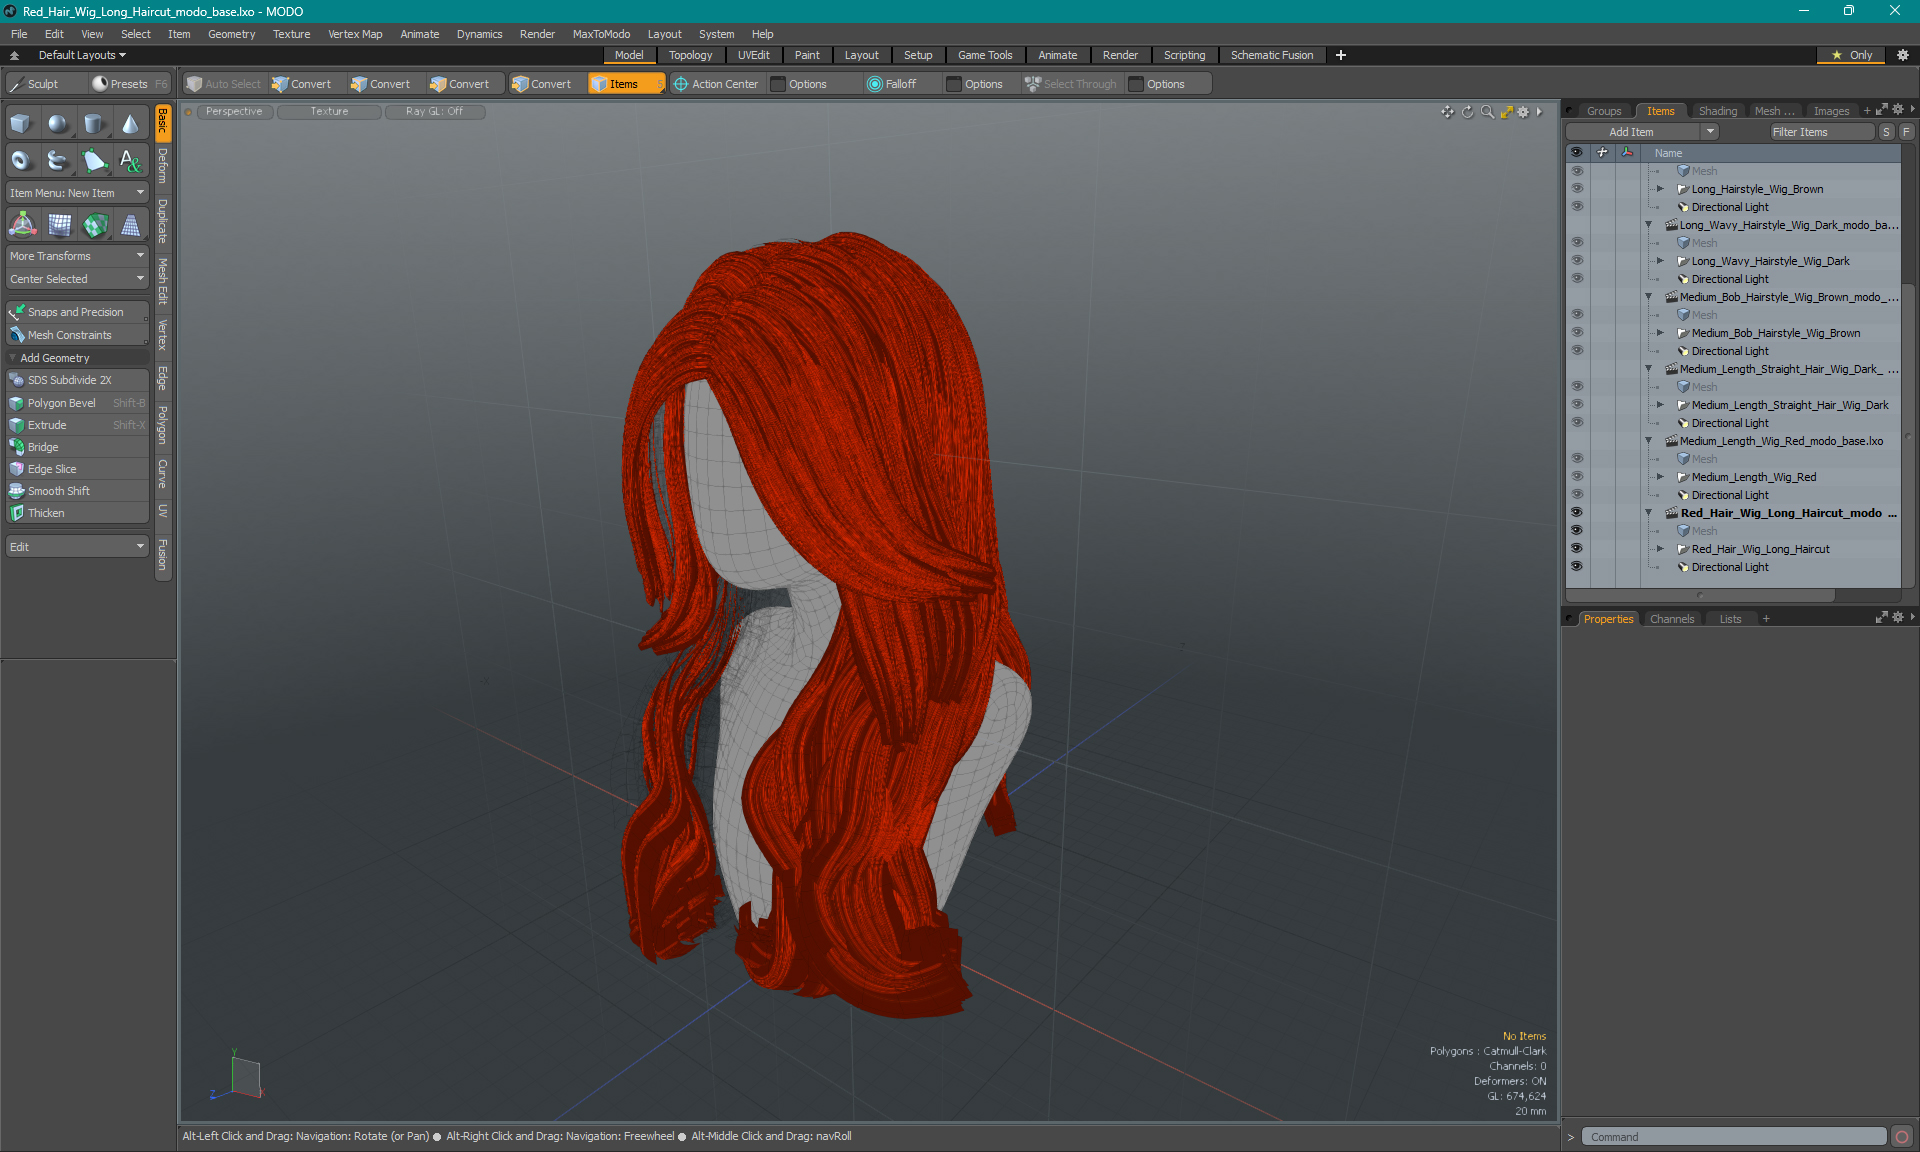The height and width of the screenshot is (1152, 1920).
Task: Activate the Transform tool icon
Action: [22, 225]
